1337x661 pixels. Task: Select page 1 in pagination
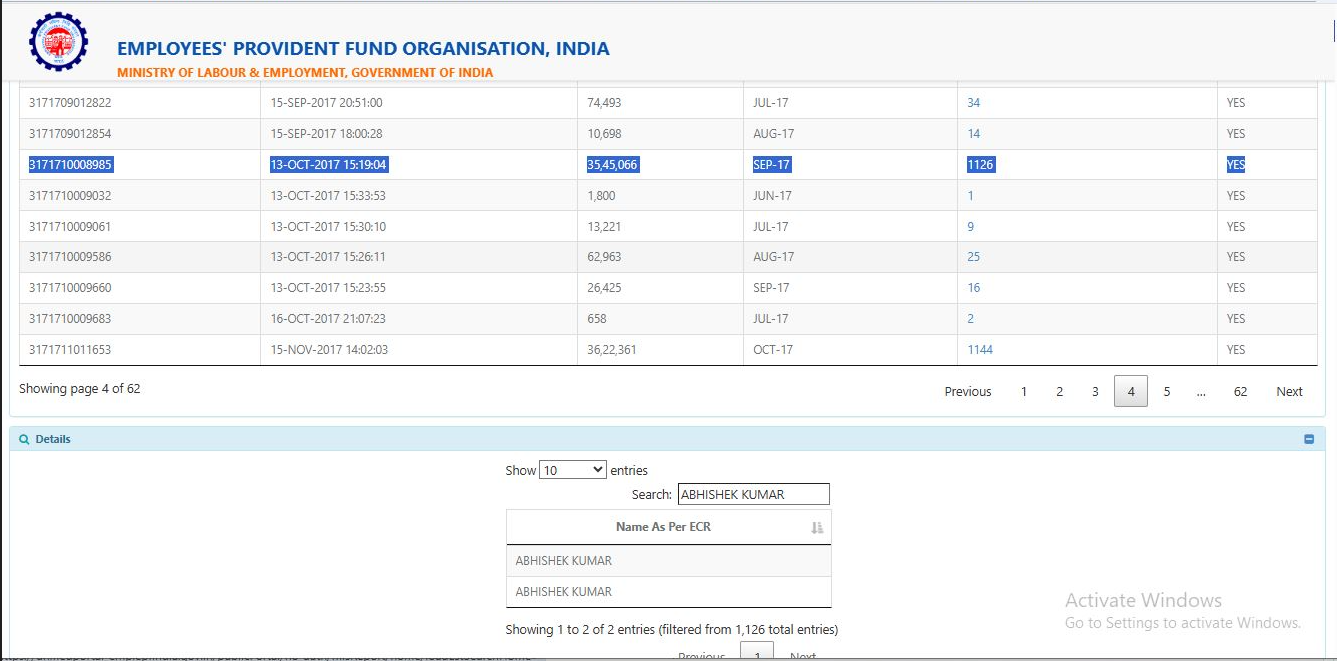coord(1023,391)
